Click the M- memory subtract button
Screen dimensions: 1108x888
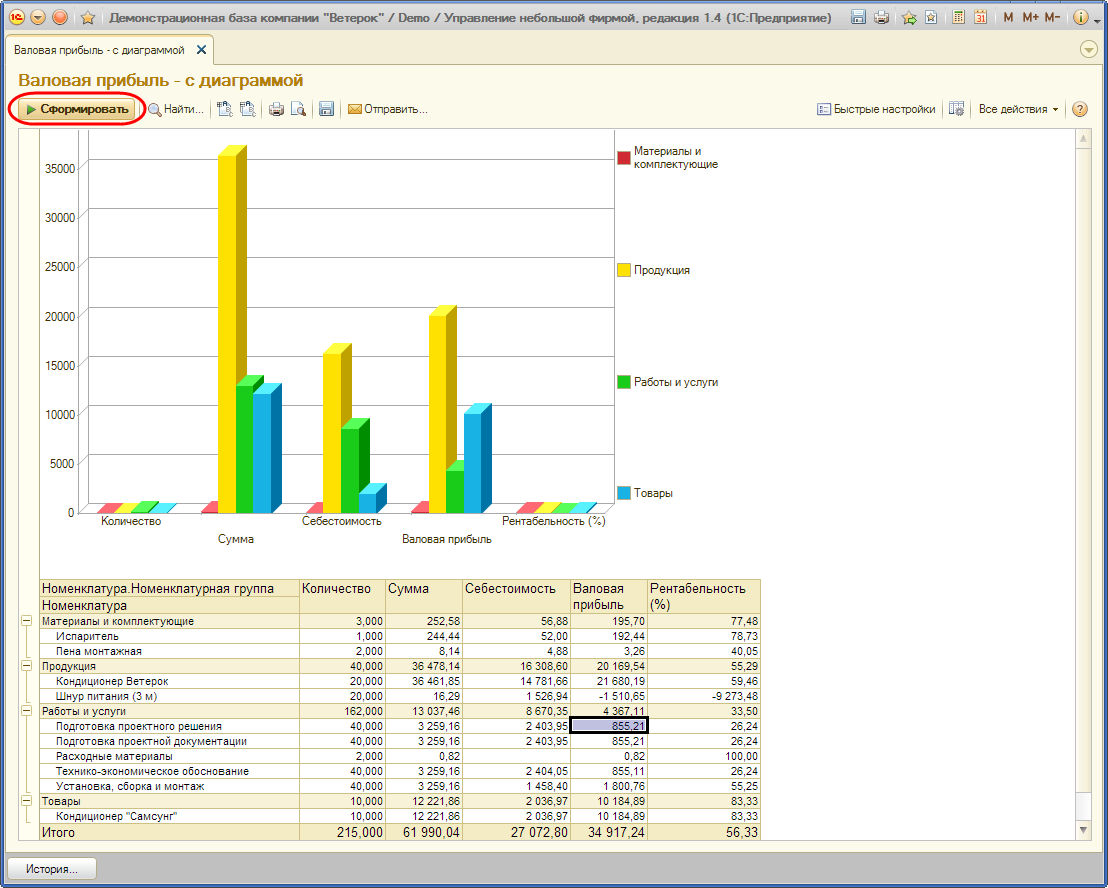(1052, 18)
